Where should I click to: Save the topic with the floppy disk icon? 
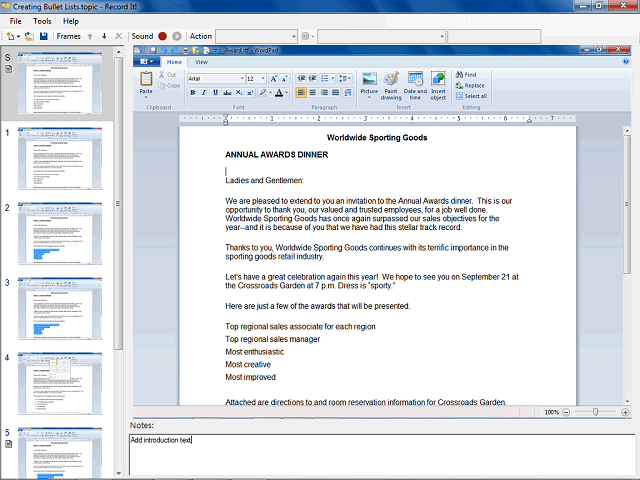tap(44, 36)
